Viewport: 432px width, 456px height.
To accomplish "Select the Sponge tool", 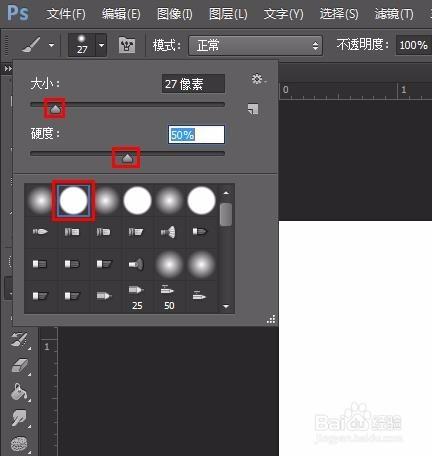I will coord(19,445).
